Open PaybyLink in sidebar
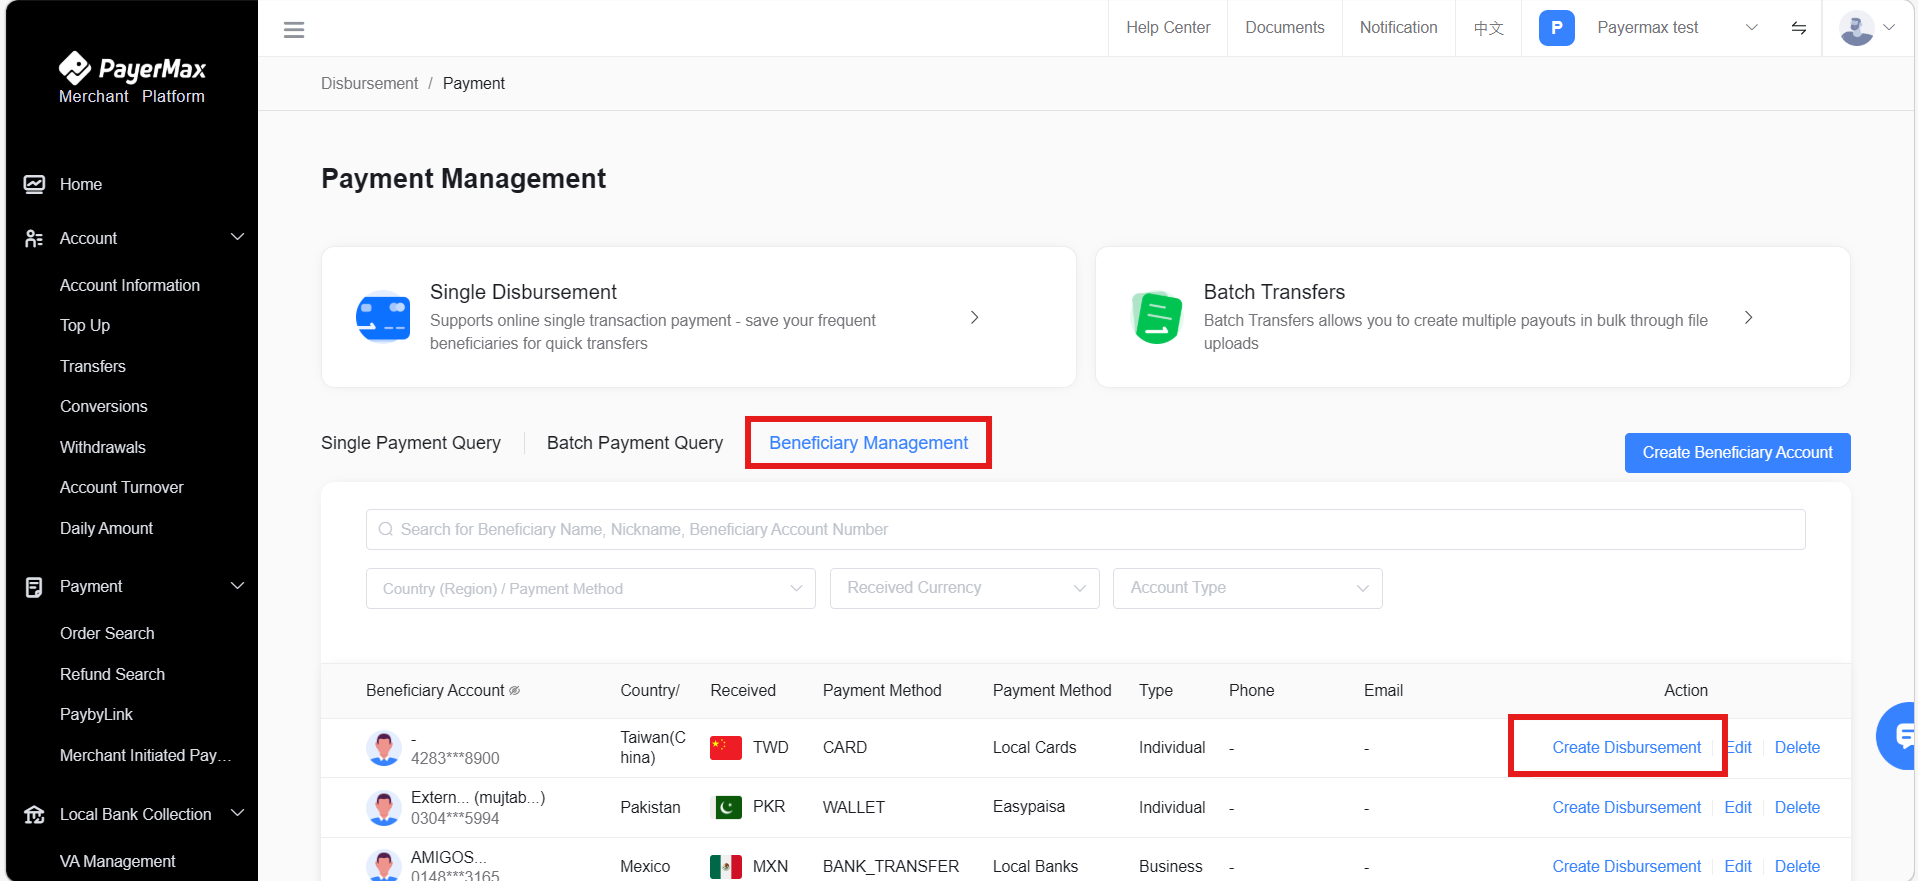Image resolution: width=1918 pixels, height=881 pixels. tap(96, 715)
